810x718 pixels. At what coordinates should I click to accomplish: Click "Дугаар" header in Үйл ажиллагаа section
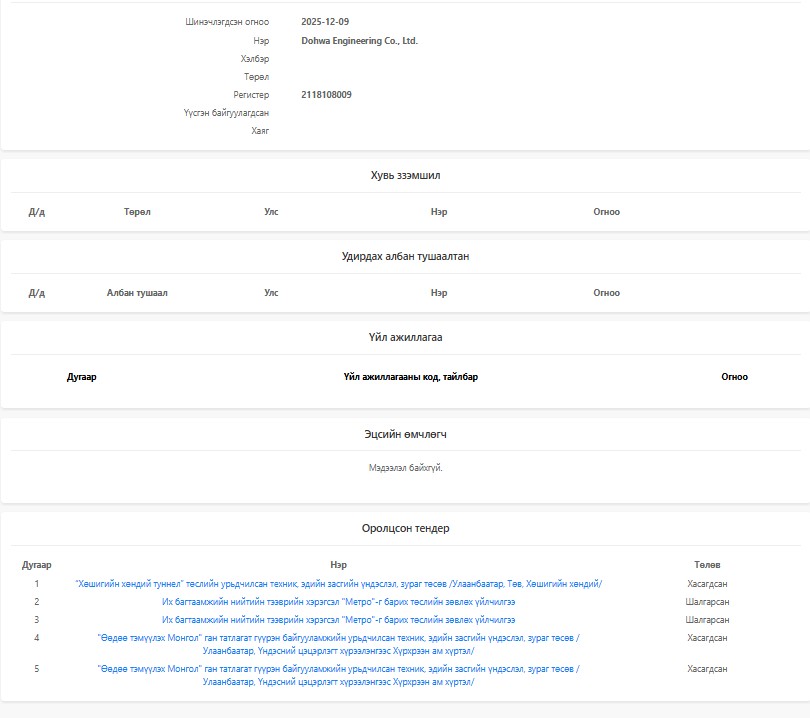82,377
